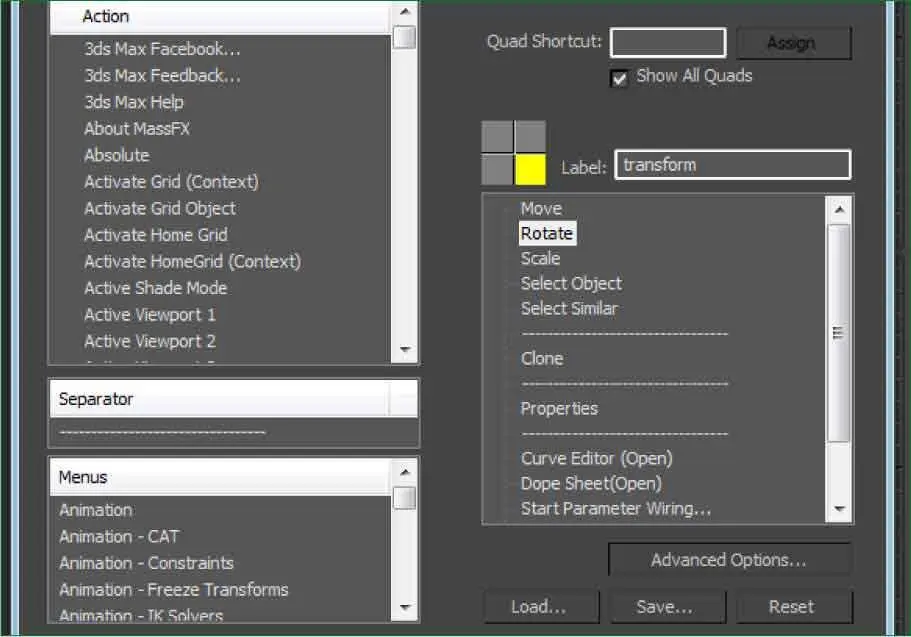
Task: Click the Menus list scroll up arrow
Action: click(x=405, y=473)
